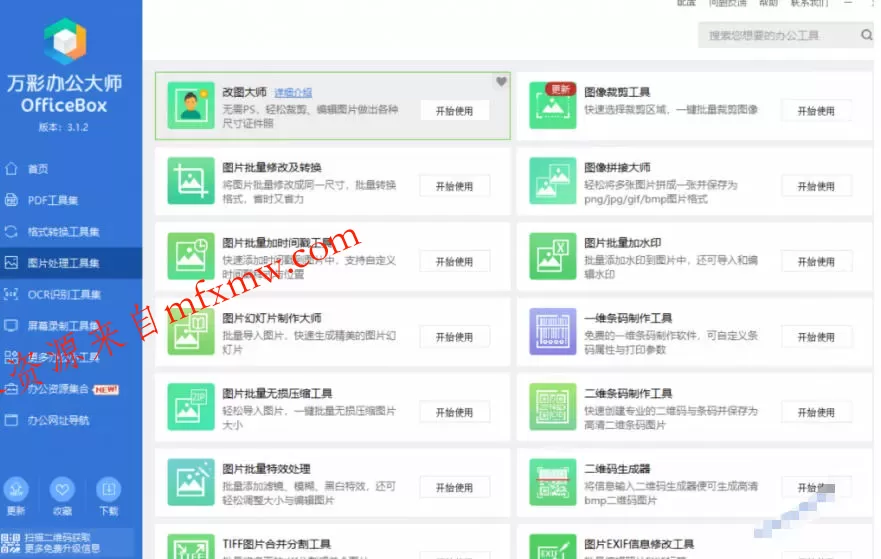Click the 图像裁剪工具 icon
Screen dimensions: 881x559
(553, 106)
